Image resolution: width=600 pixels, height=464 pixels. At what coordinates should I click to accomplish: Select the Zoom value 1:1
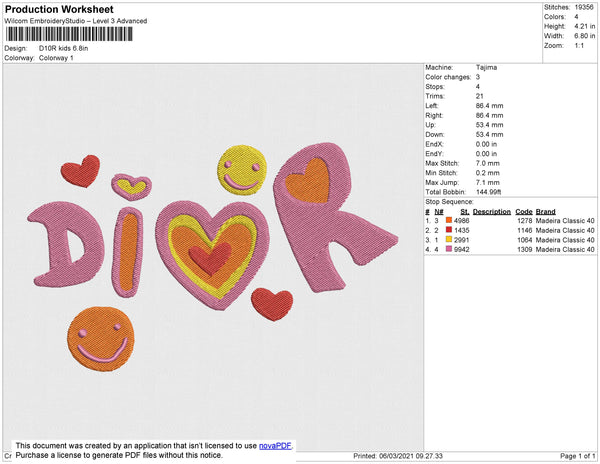pyautogui.click(x=579, y=46)
